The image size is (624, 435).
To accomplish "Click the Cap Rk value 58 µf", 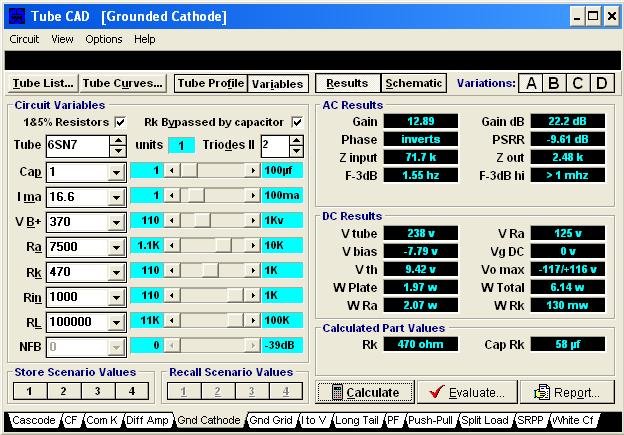I will click(x=567, y=344).
